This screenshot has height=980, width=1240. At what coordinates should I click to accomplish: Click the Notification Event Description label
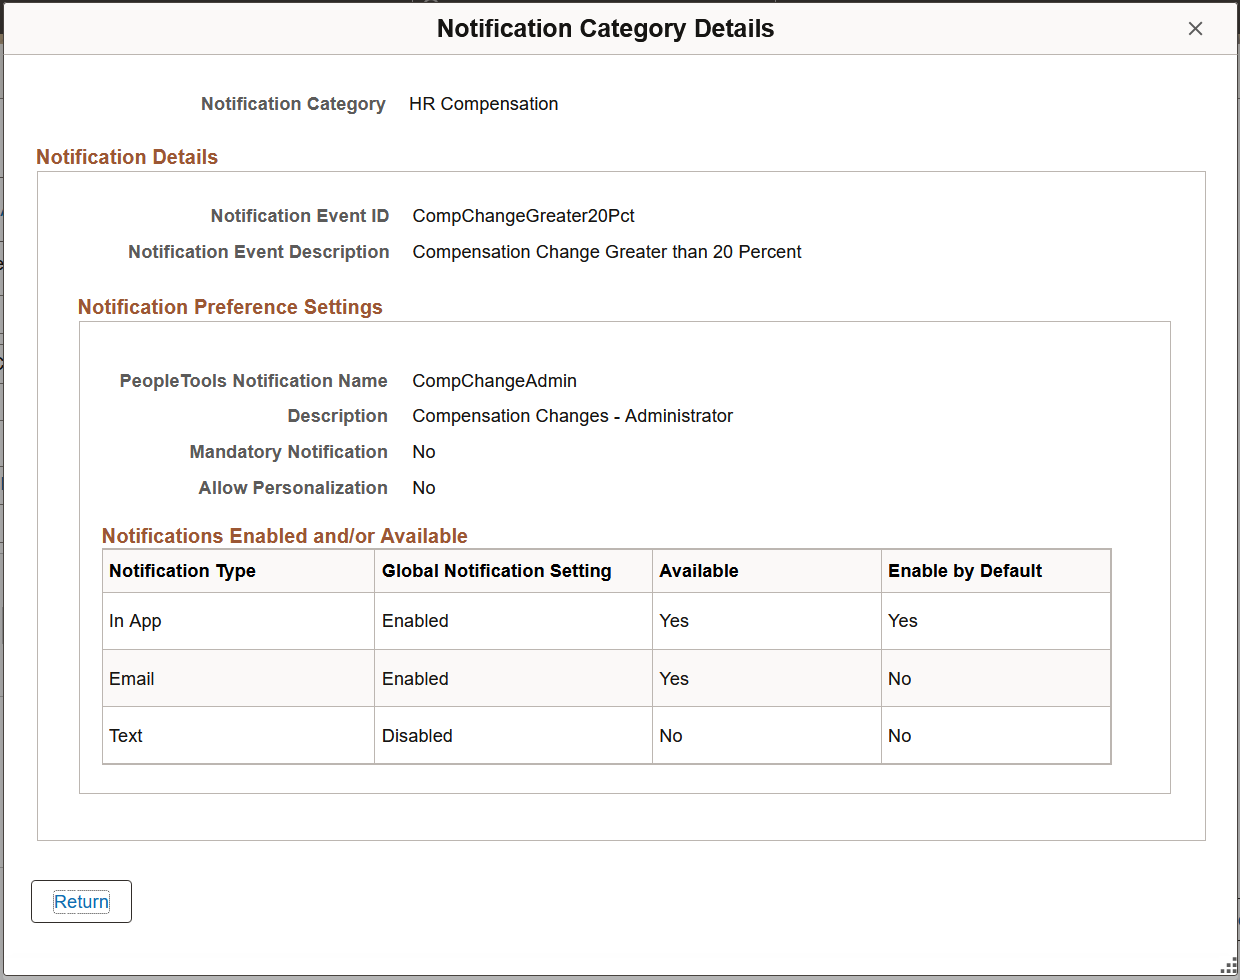tap(259, 252)
